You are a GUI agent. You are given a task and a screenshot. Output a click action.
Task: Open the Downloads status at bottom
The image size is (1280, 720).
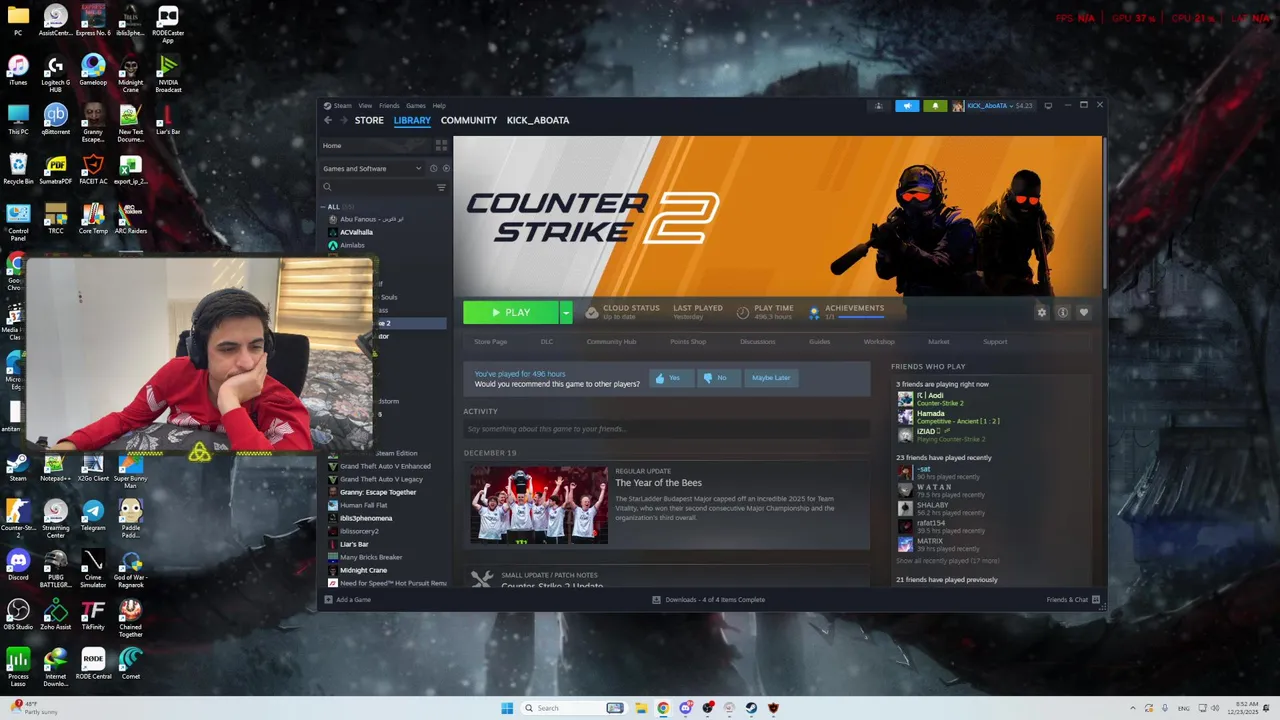(x=708, y=600)
